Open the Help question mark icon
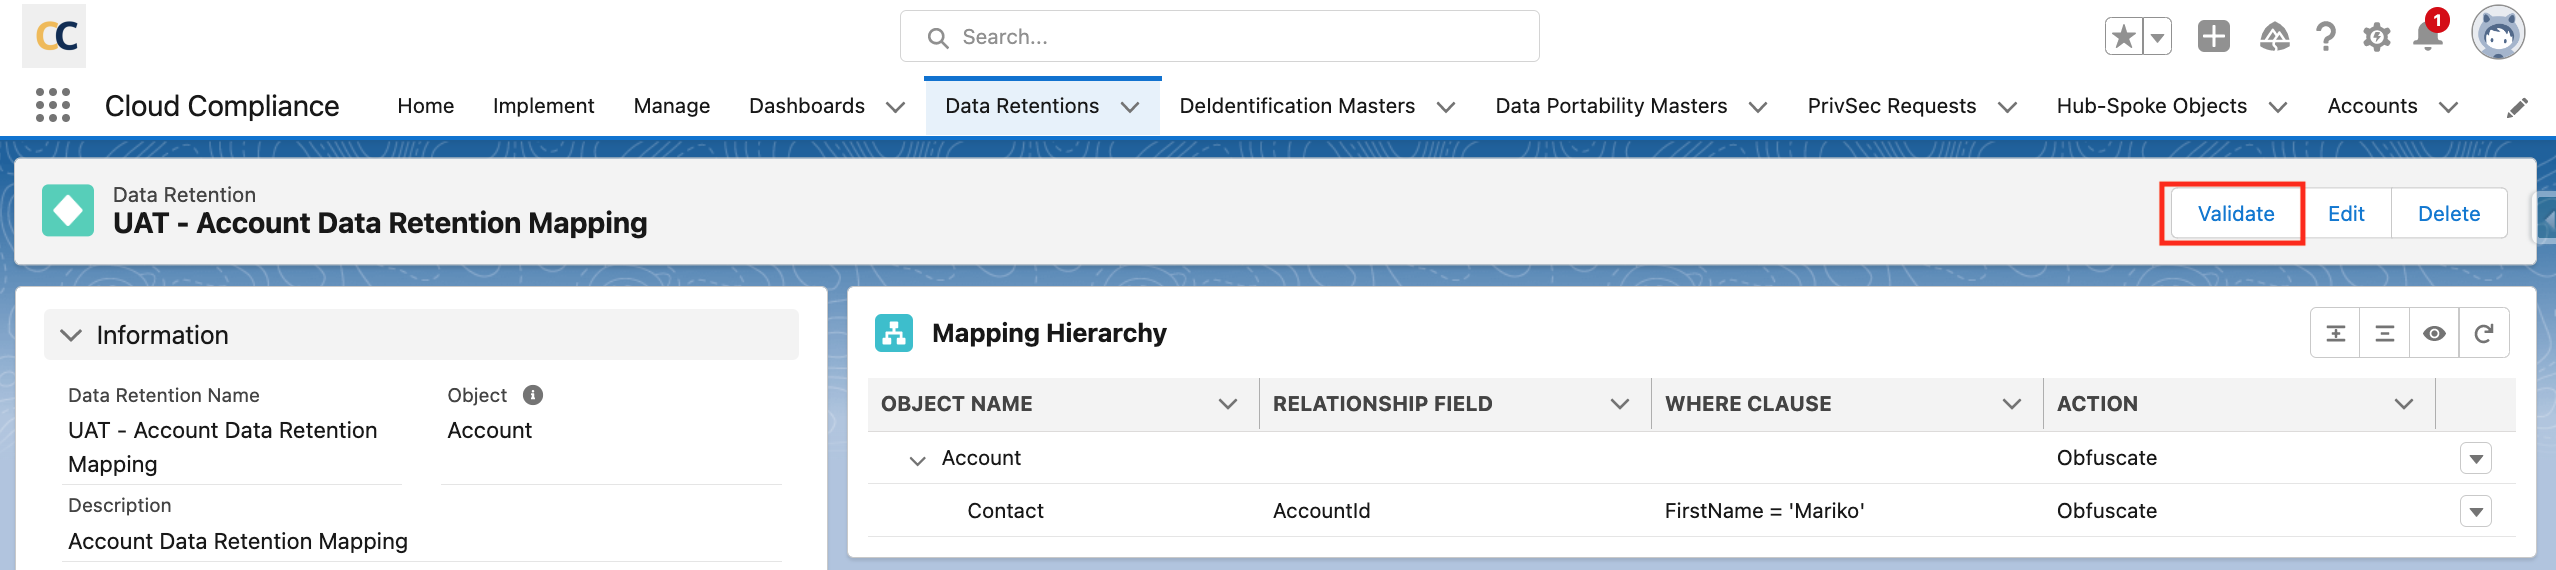 pyautogui.click(x=2326, y=38)
